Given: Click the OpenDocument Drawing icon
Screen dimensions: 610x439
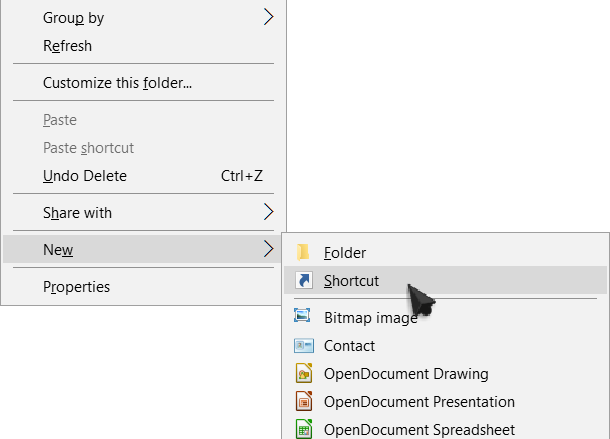Looking at the screenshot, I should tap(304, 373).
